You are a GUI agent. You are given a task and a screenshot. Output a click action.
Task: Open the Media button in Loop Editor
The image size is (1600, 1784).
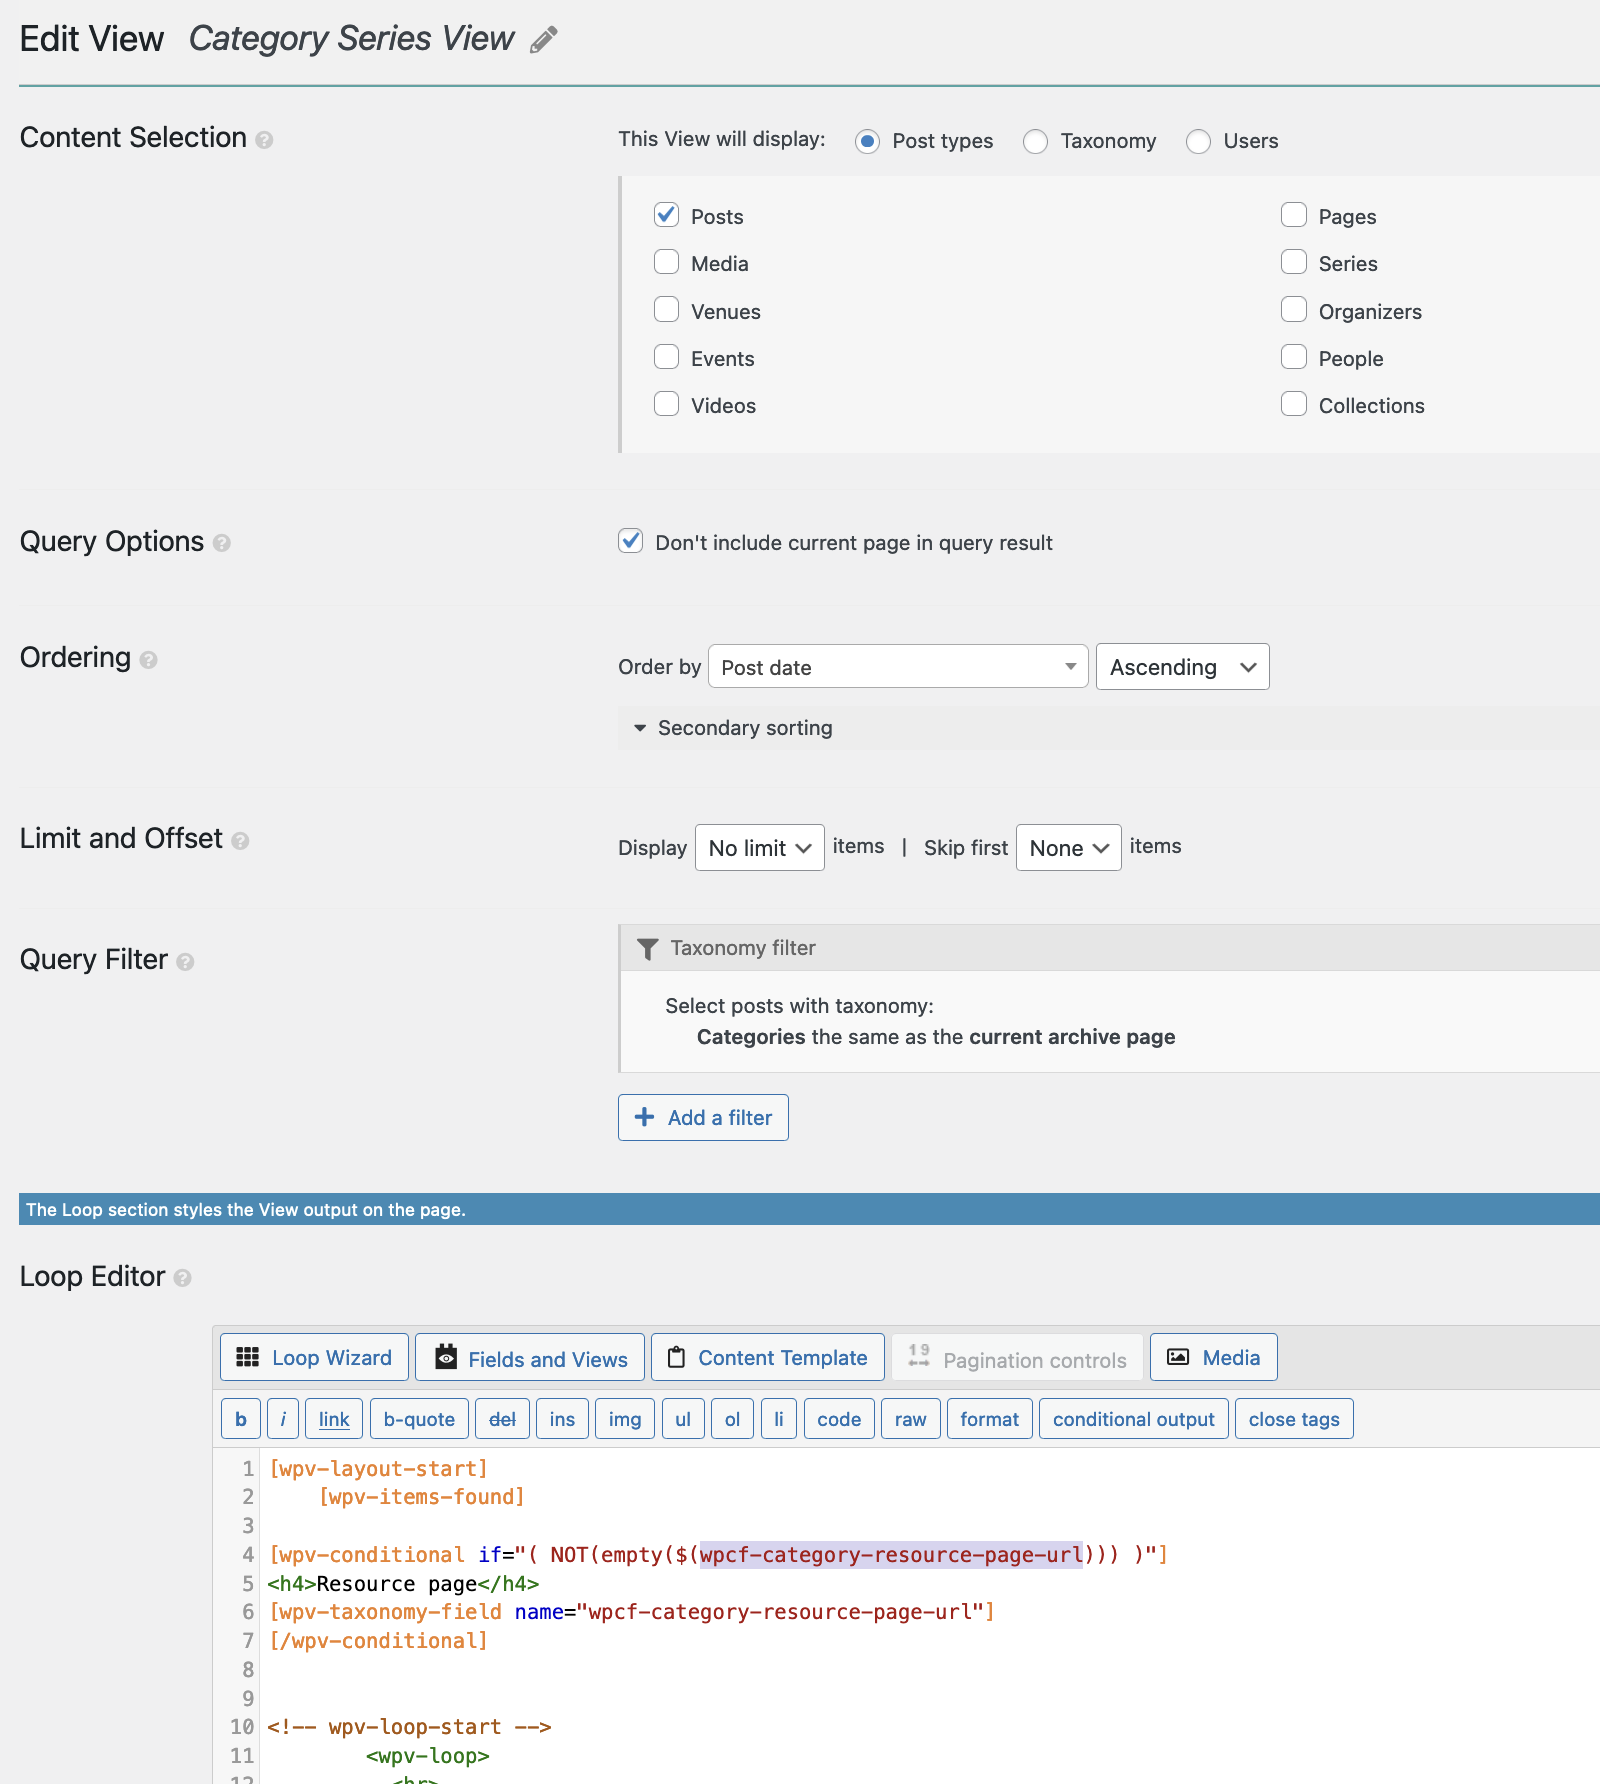pos(1213,1358)
